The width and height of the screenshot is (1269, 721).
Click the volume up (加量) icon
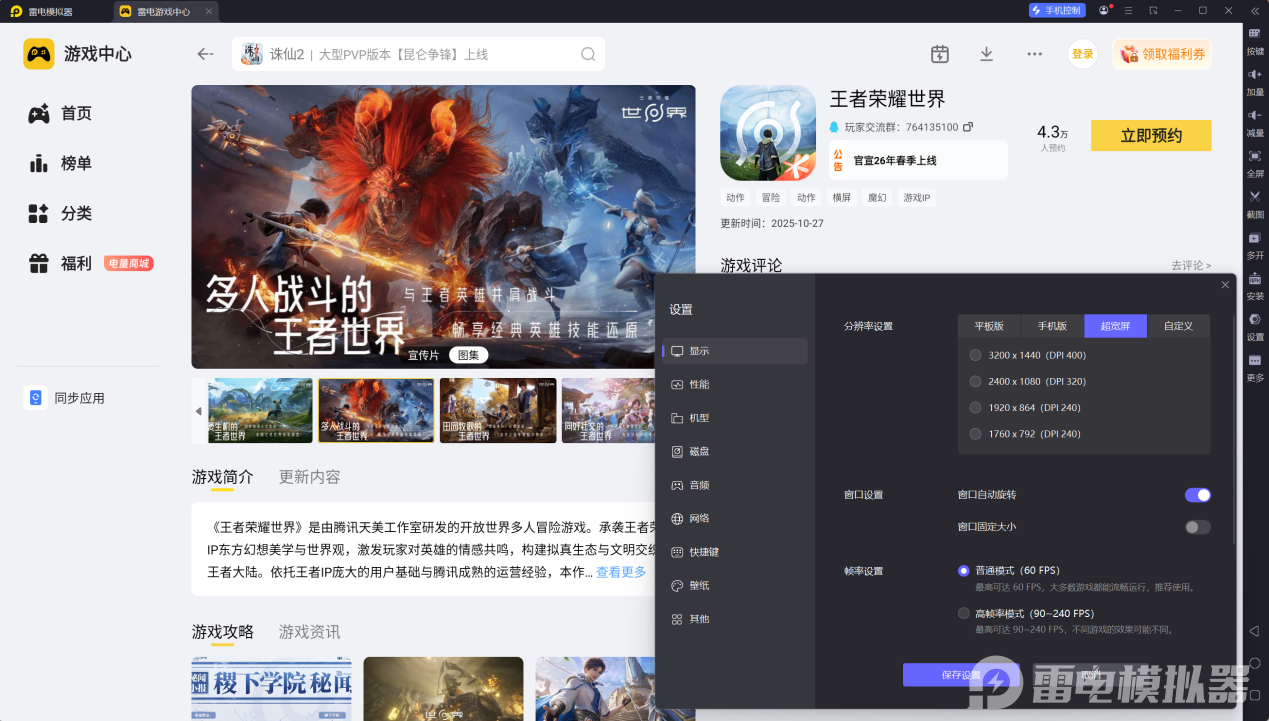[x=1255, y=75]
